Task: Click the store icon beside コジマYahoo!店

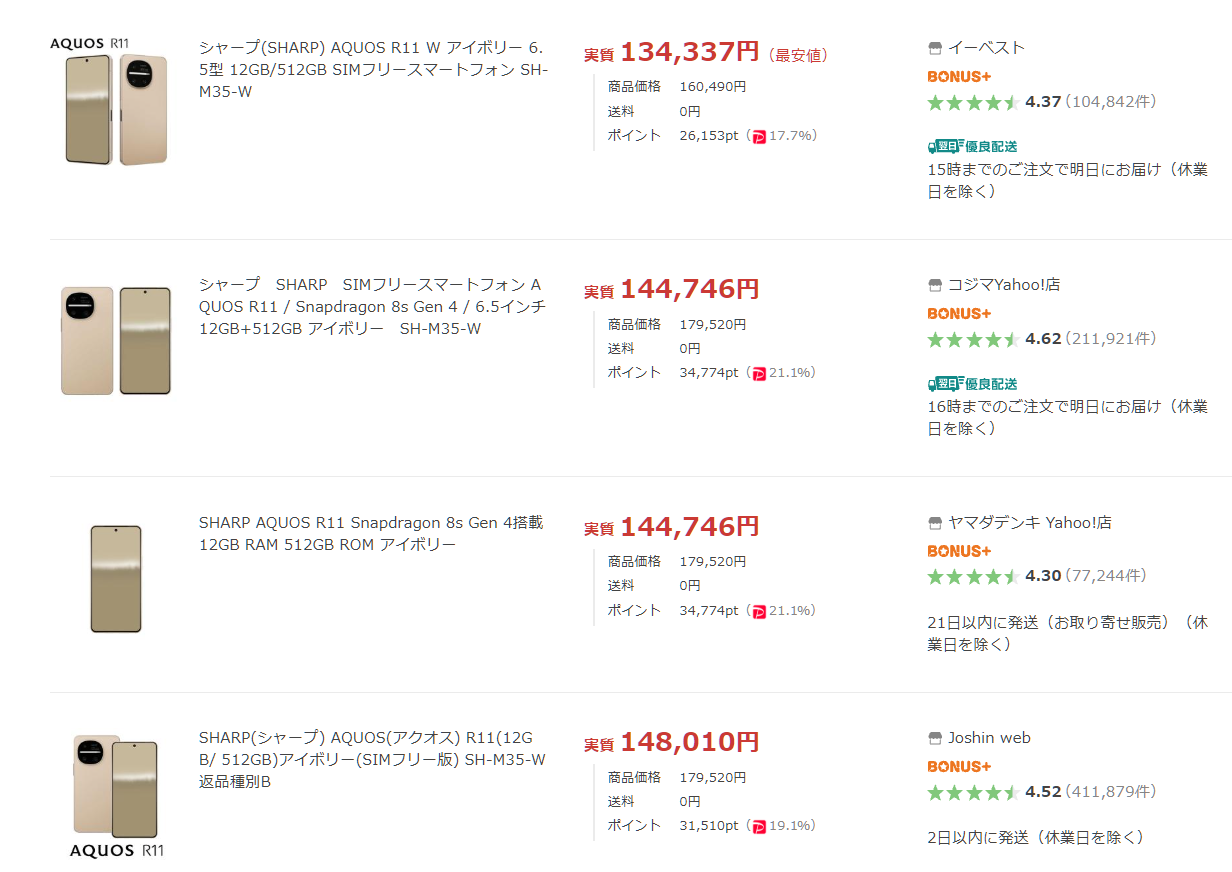Action: point(935,285)
